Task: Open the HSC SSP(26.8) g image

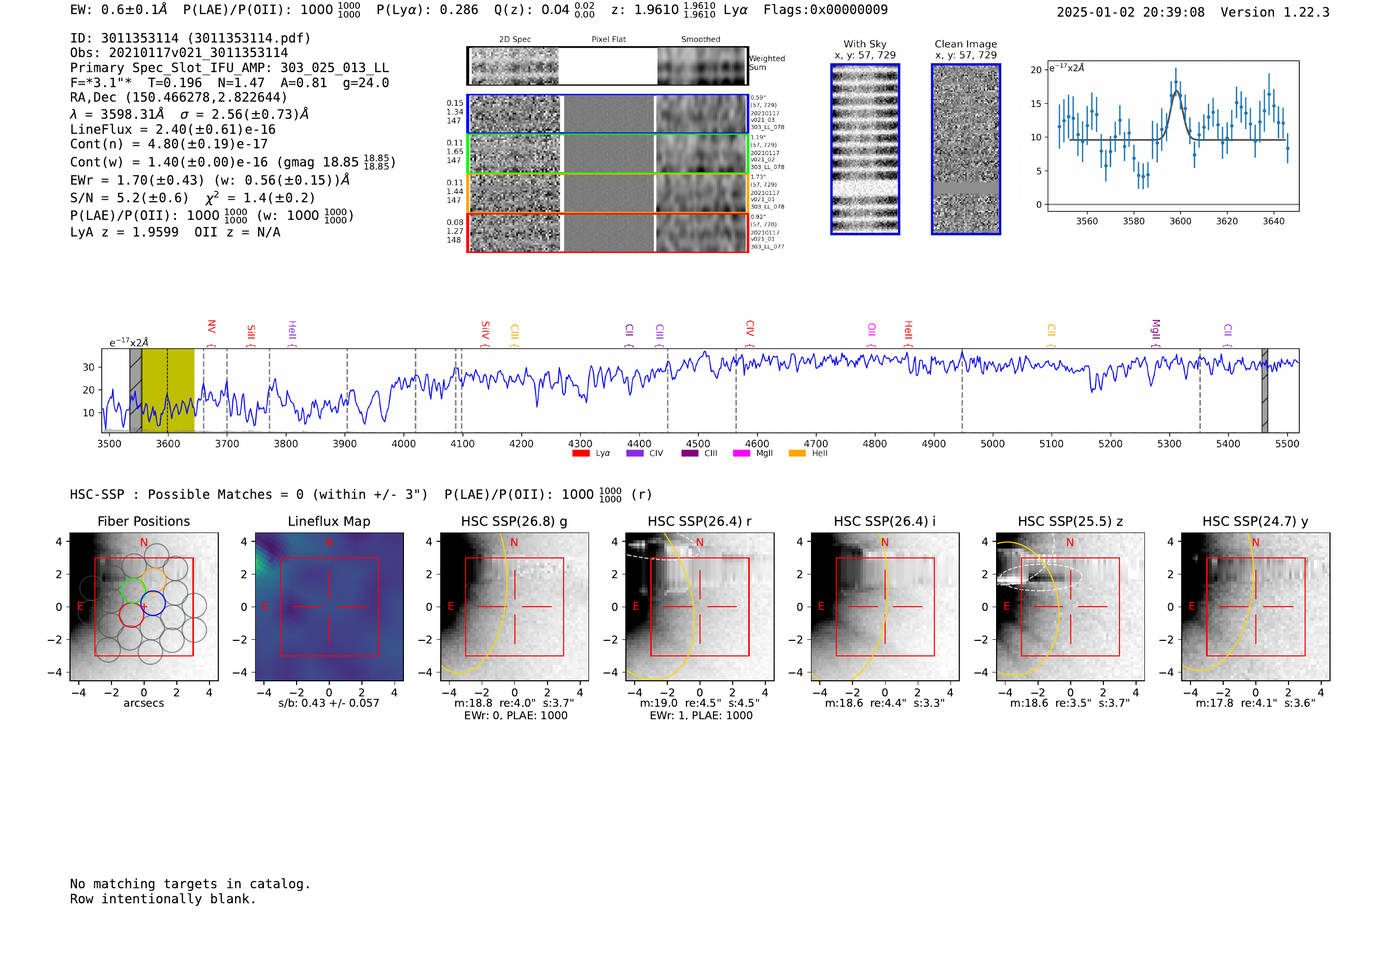Action: point(514,607)
